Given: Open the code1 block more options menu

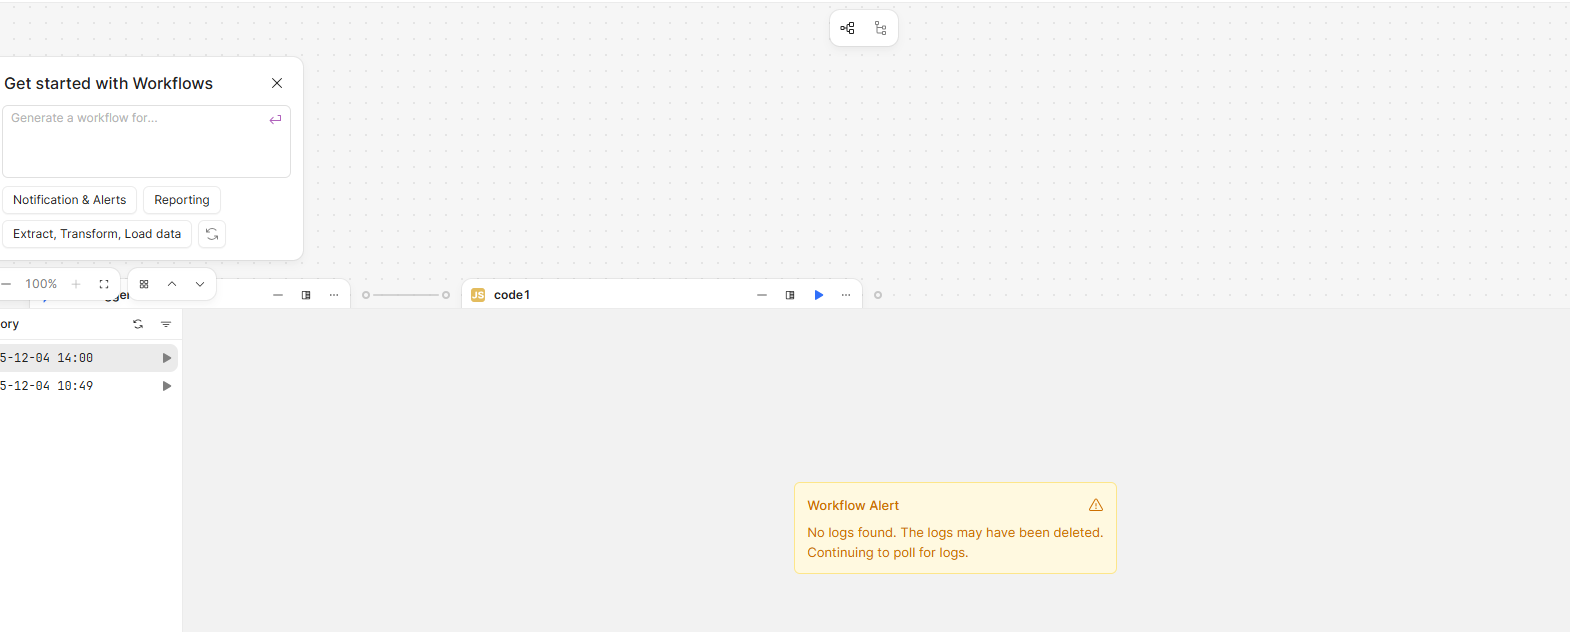Looking at the screenshot, I should click(846, 295).
